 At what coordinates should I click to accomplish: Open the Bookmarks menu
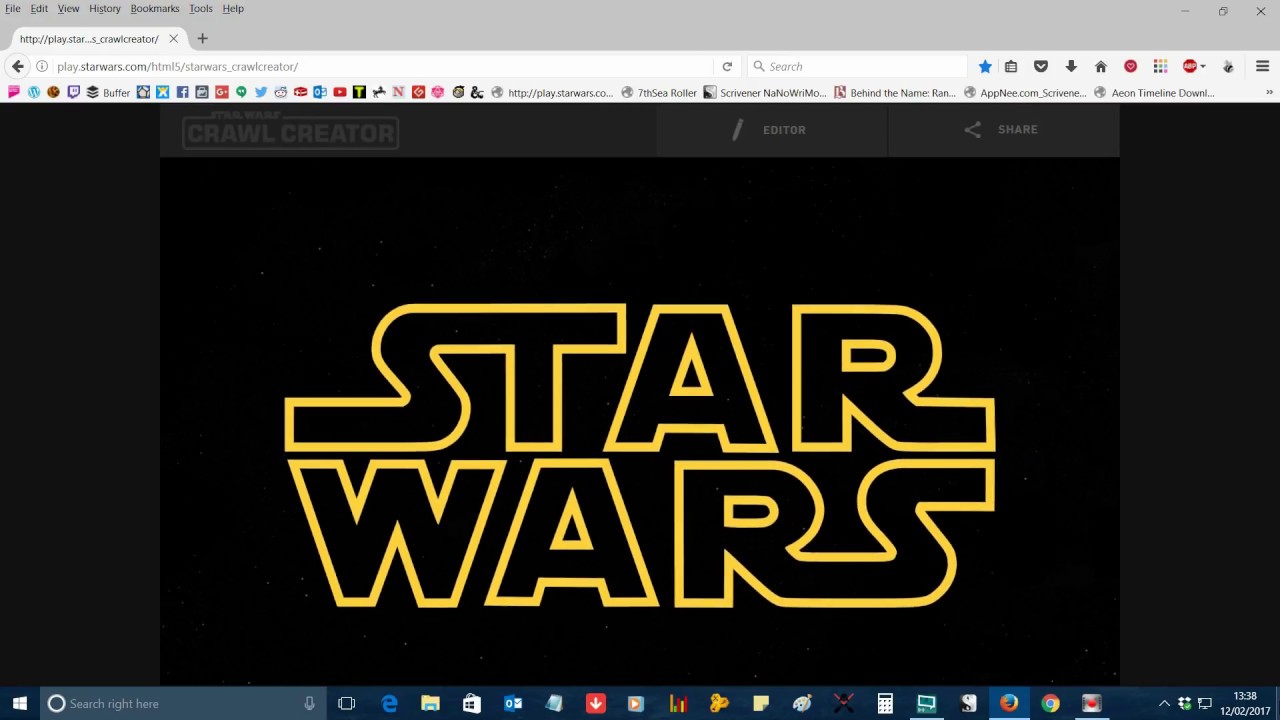[155, 8]
